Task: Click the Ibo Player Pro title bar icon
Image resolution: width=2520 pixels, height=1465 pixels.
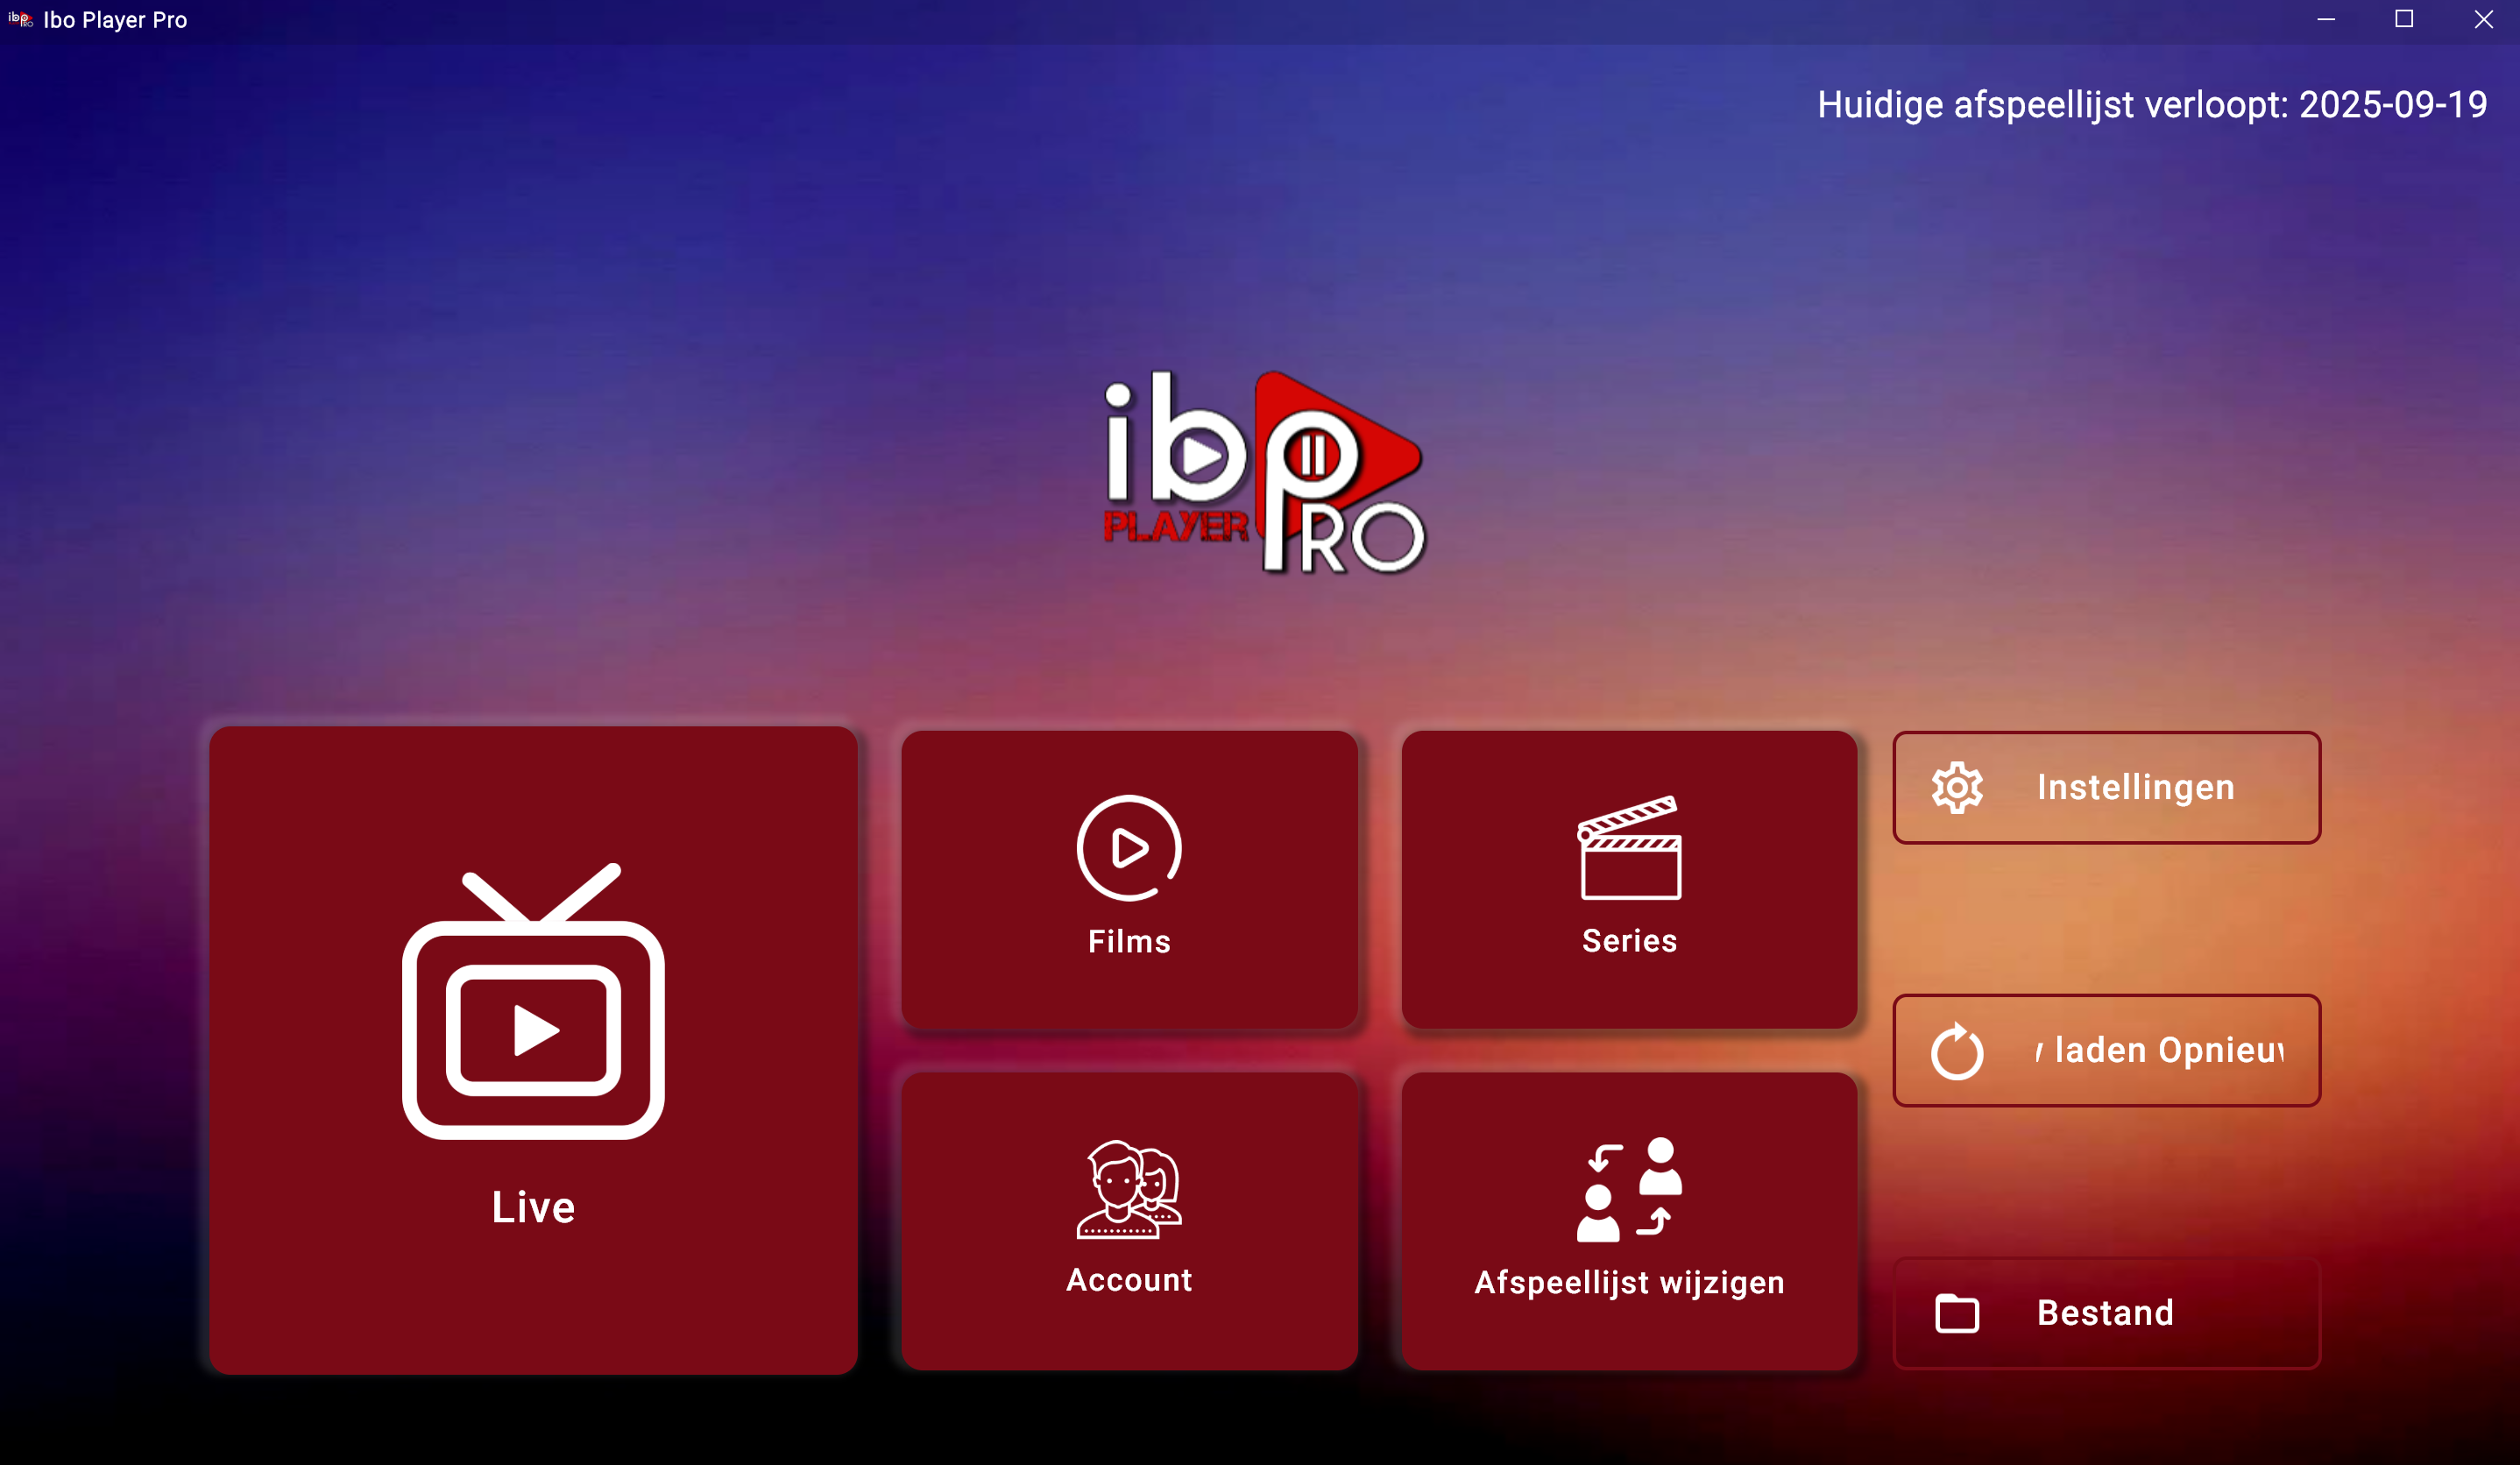Action: coord(20,19)
